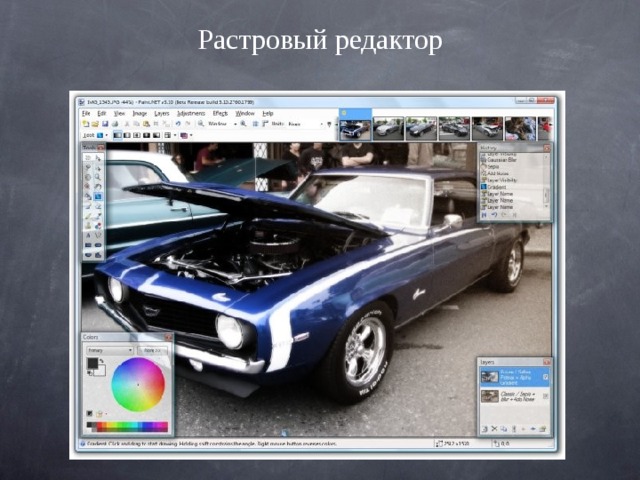Open the Layers menu
The width and height of the screenshot is (640, 480).
tap(162, 113)
